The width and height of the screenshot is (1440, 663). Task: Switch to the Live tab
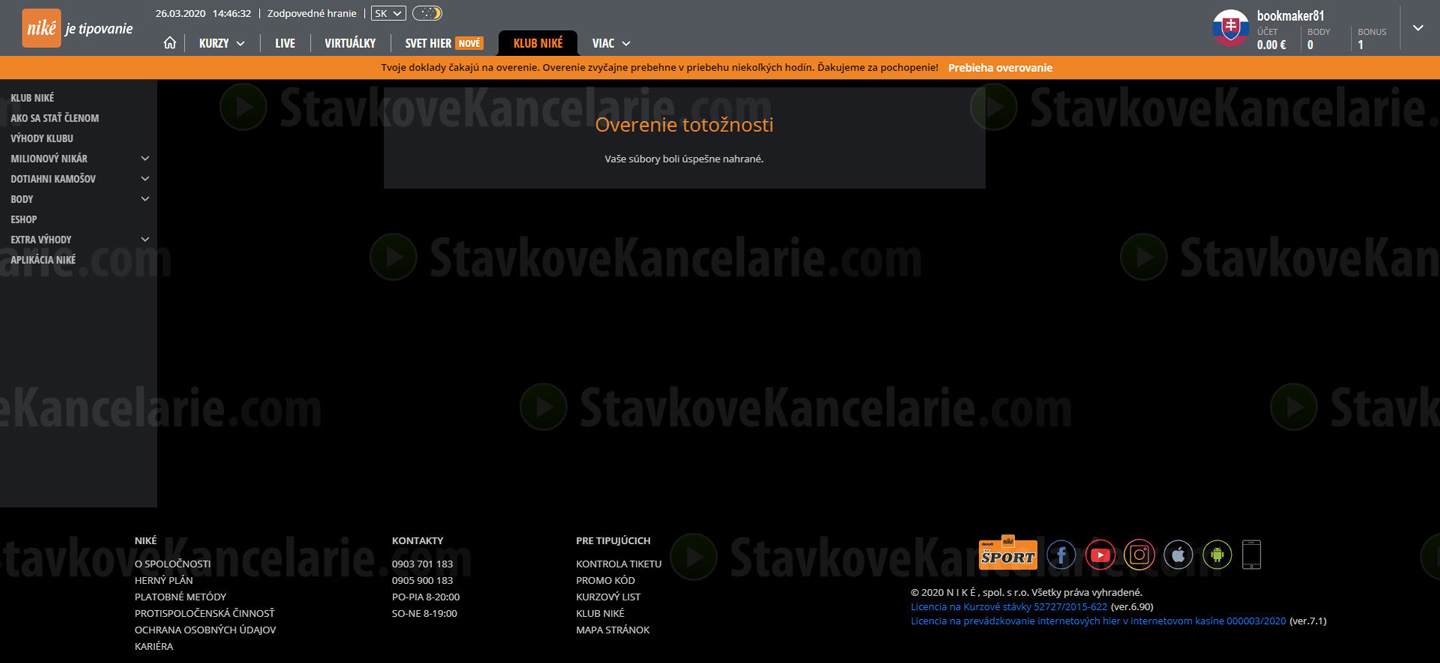[x=285, y=43]
